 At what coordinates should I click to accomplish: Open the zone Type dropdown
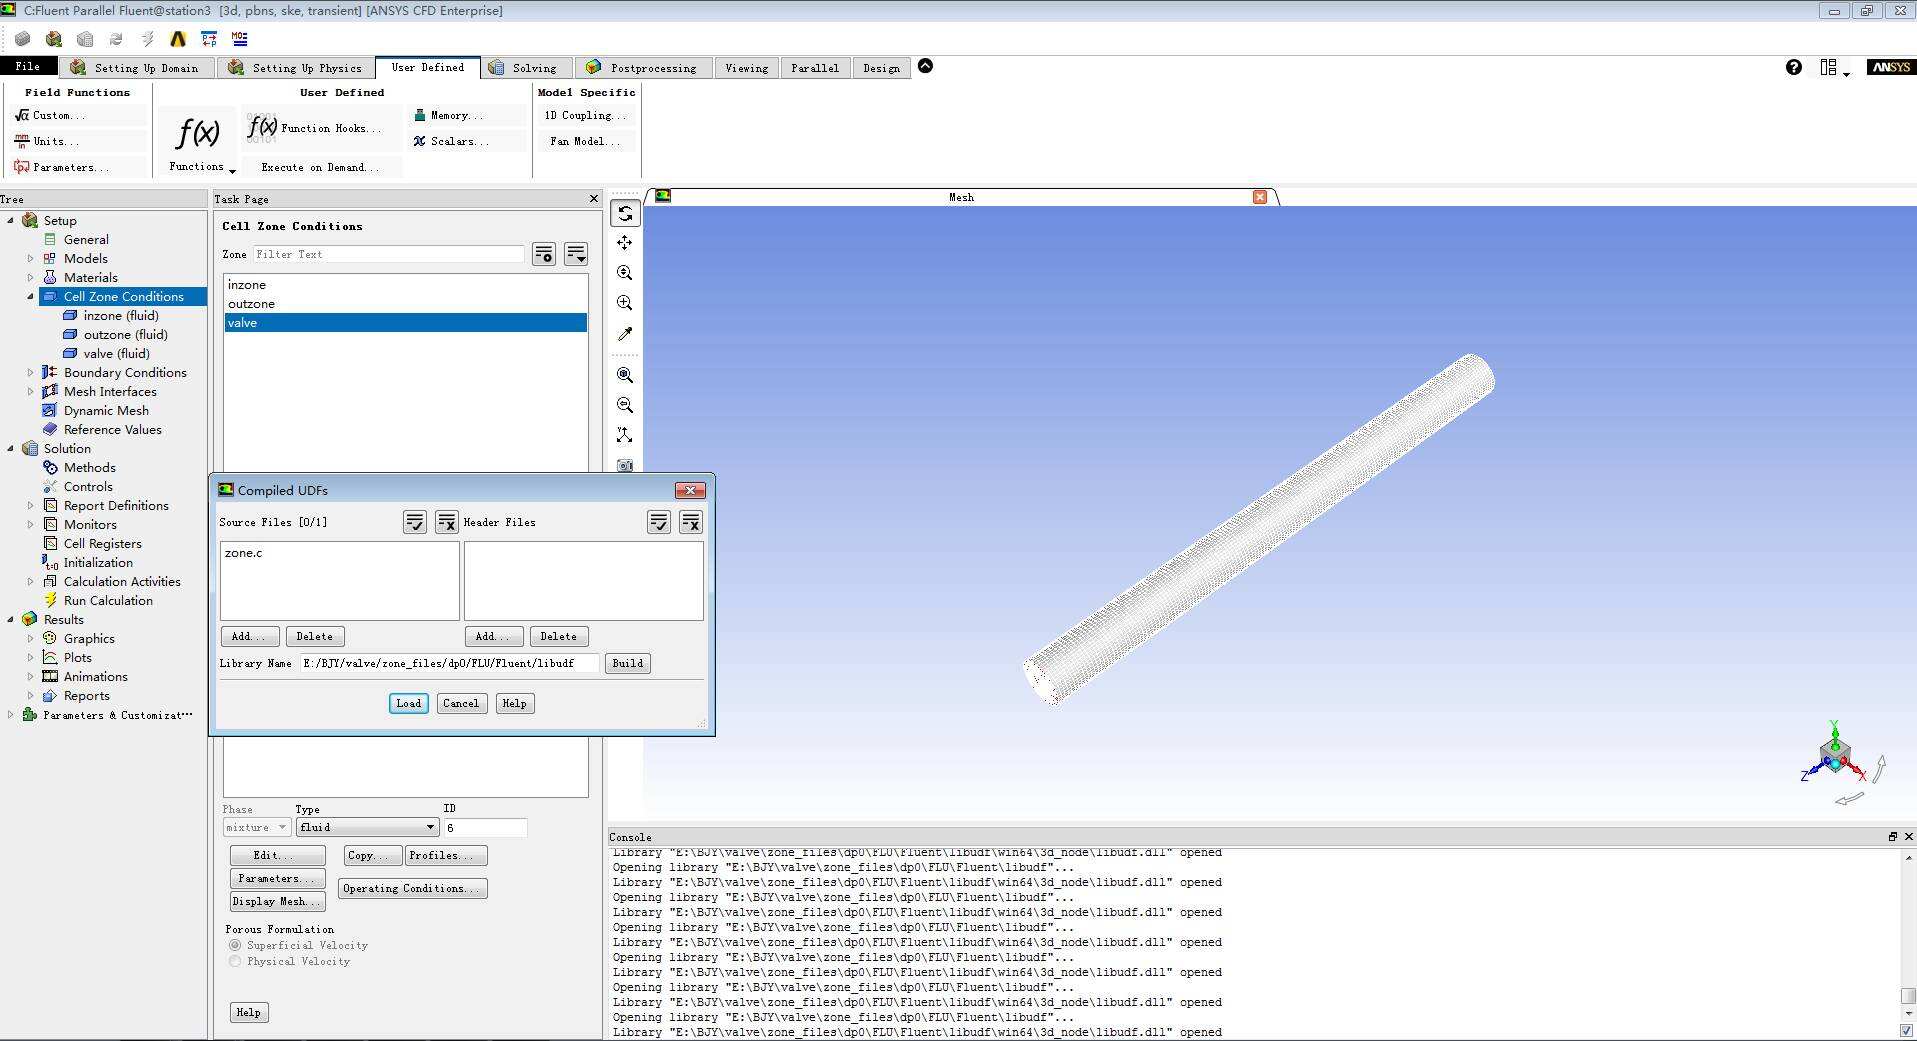pos(367,827)
